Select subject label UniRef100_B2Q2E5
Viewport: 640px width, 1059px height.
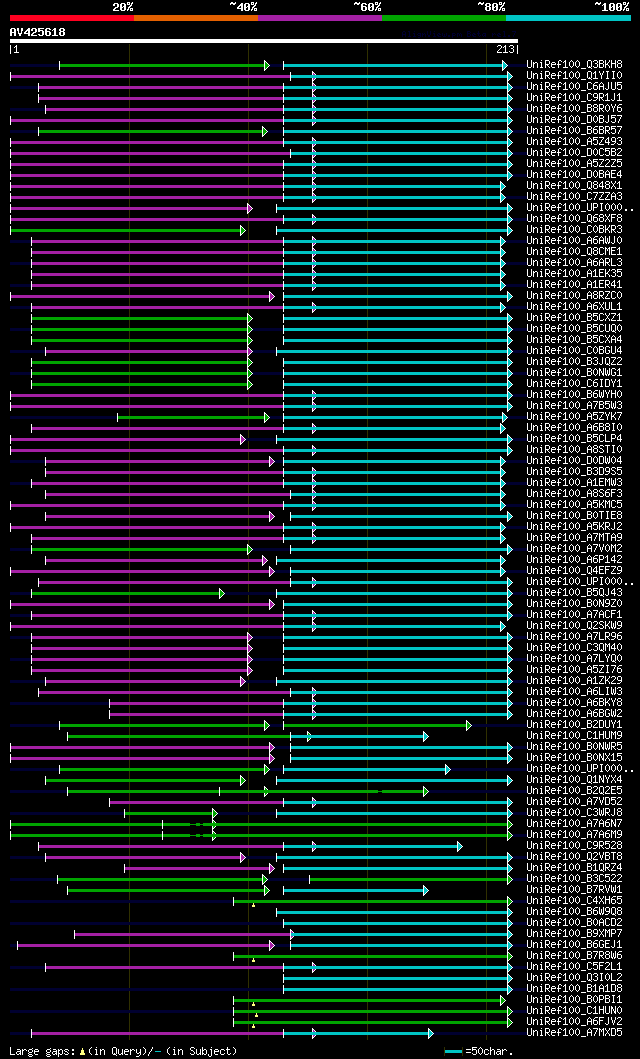tap(575, 791)
